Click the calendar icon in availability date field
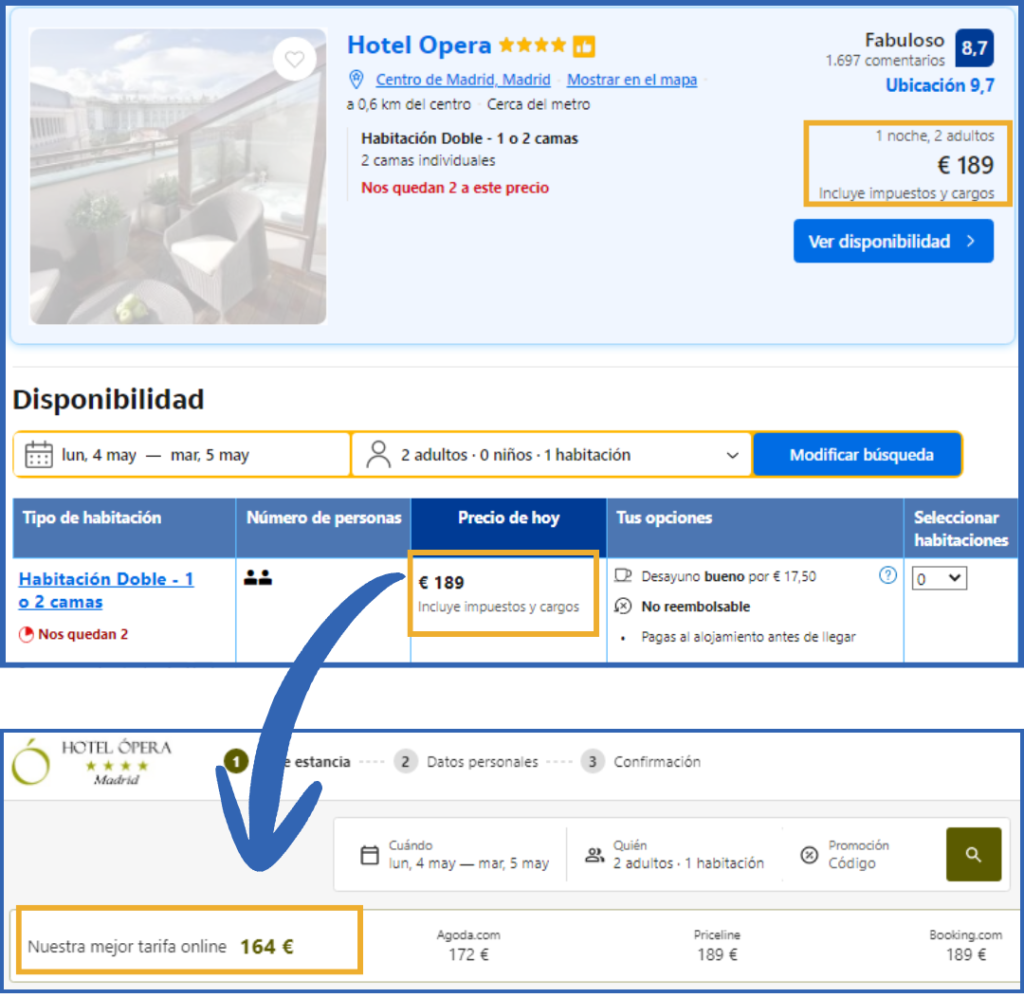 pos(37,453)
